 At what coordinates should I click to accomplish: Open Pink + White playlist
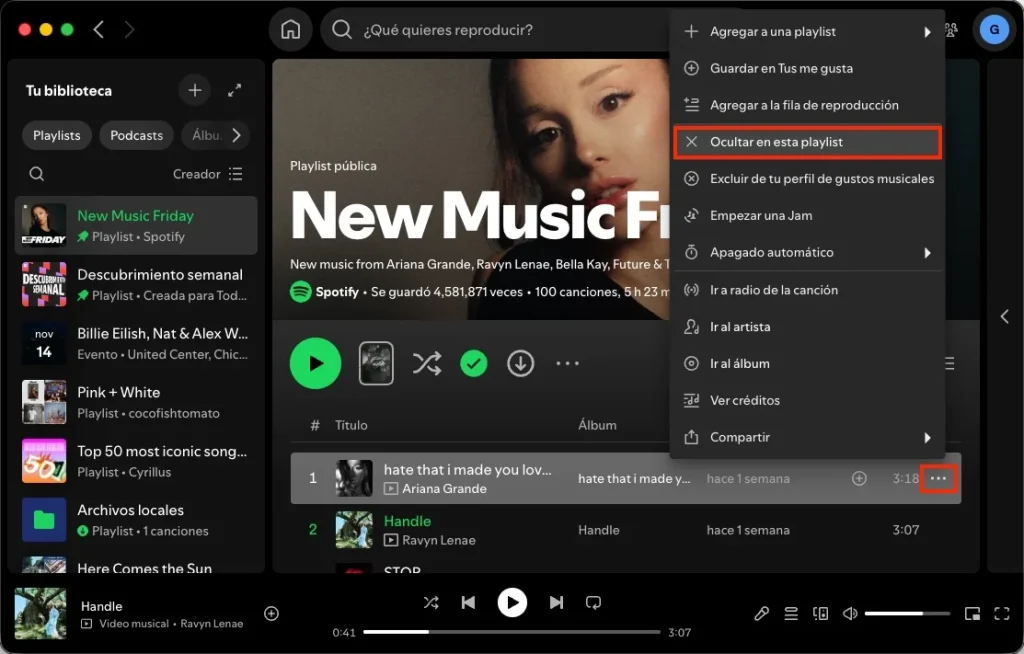point(136,402)
